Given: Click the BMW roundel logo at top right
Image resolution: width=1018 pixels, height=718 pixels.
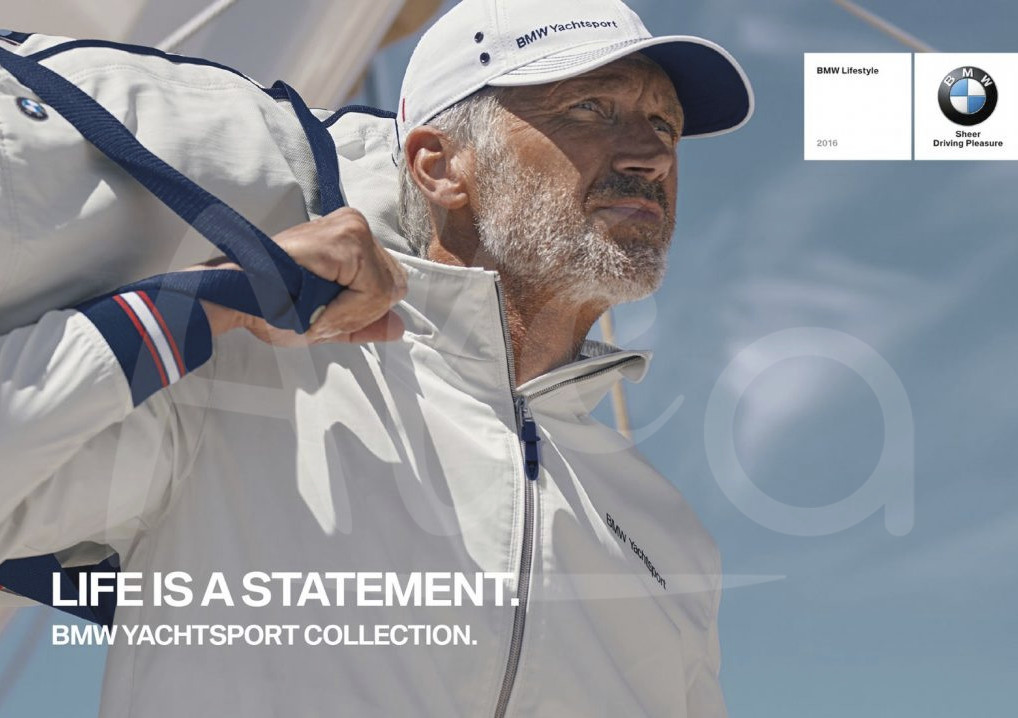Looking at the screenshot, I should click(x=967, y=95).
